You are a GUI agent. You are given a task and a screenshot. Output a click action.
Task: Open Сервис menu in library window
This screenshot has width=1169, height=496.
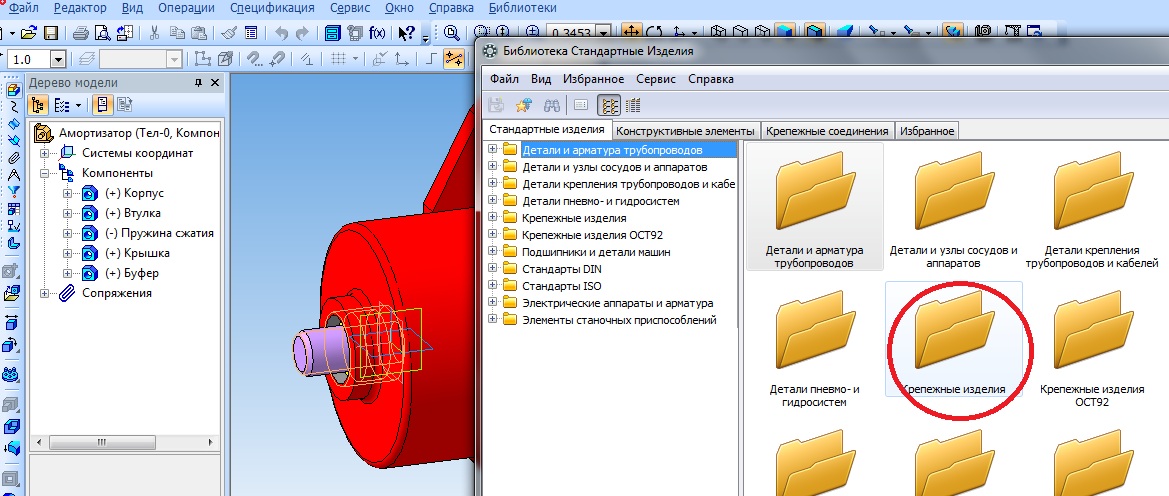click(x=656, y=79)
